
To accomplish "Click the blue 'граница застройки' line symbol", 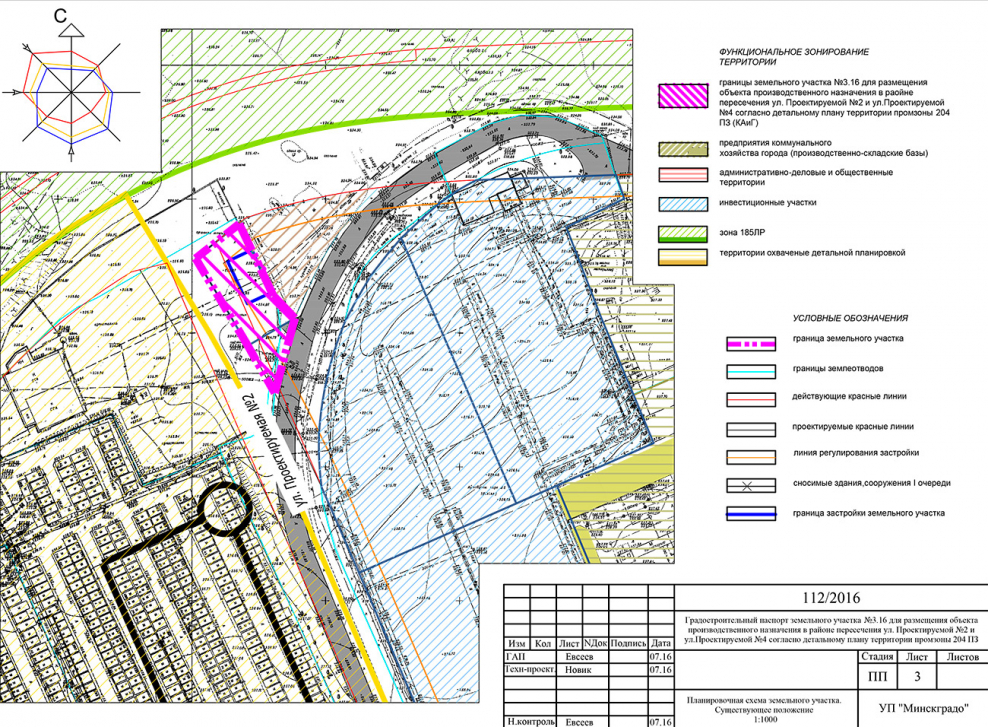I will [x=750, y=514].
